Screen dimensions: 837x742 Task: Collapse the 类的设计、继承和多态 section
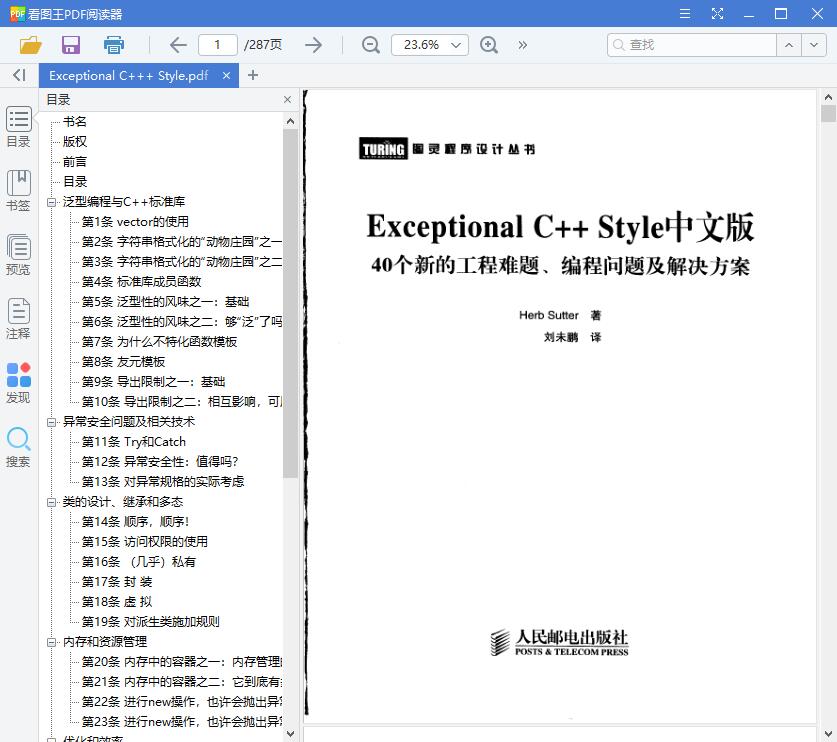click(x=51, y=502)
